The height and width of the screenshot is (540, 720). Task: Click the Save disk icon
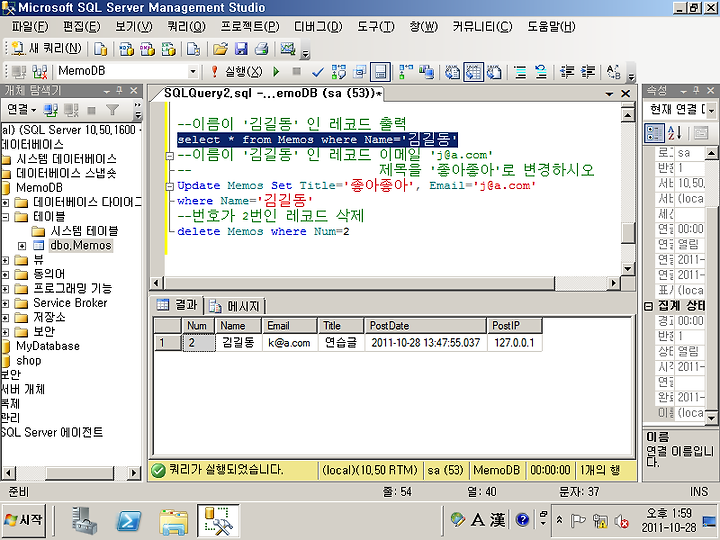(241, 49)
